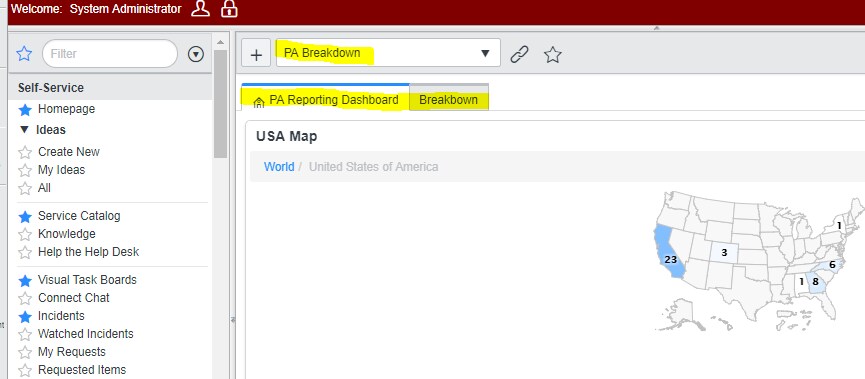Select Georgia showing 8 on map
865x379 pixels.
[x=815, y=281]
